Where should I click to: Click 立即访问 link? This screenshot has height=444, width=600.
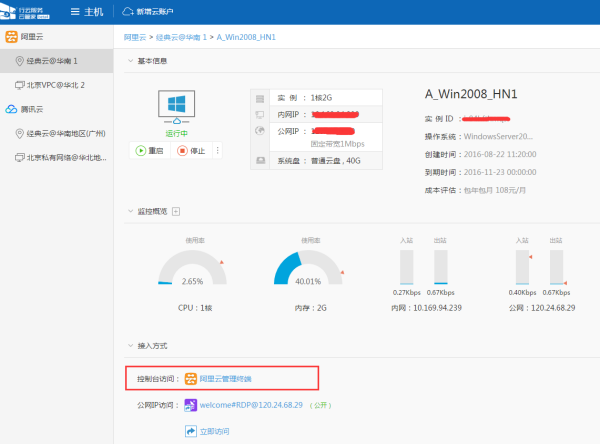click(214, 431)
